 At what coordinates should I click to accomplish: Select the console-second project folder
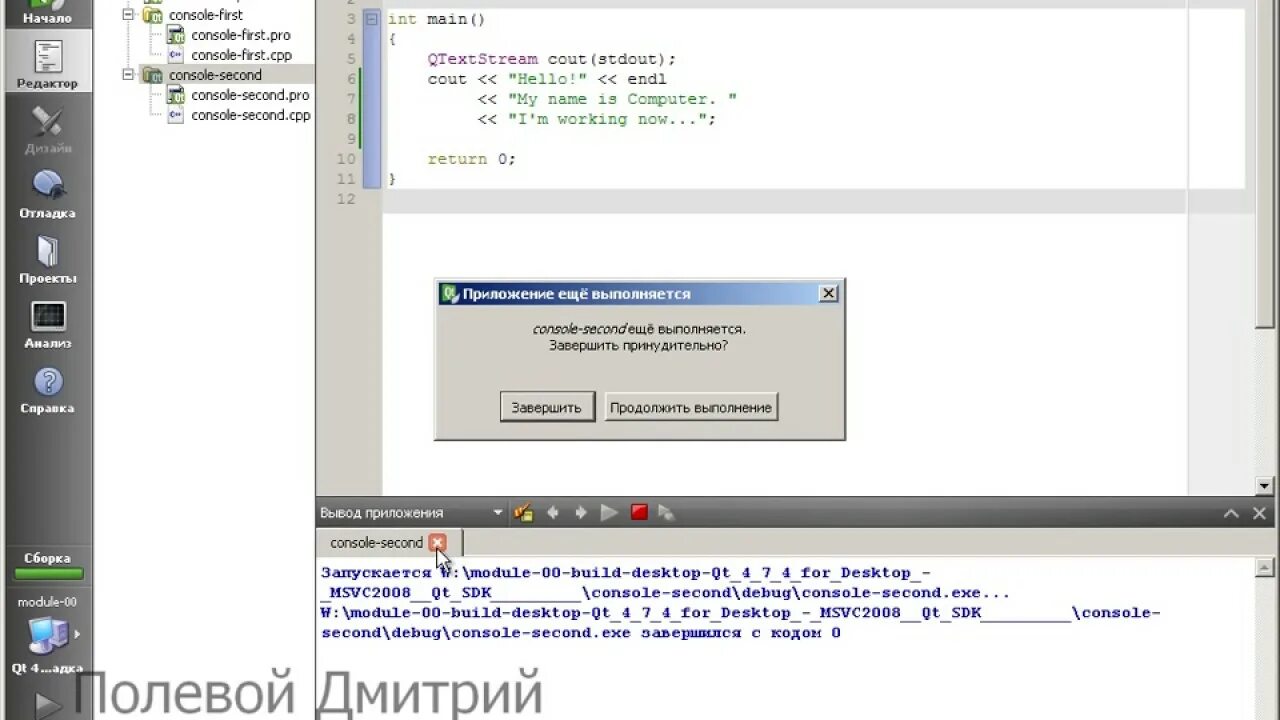click(x=215, y=75)
